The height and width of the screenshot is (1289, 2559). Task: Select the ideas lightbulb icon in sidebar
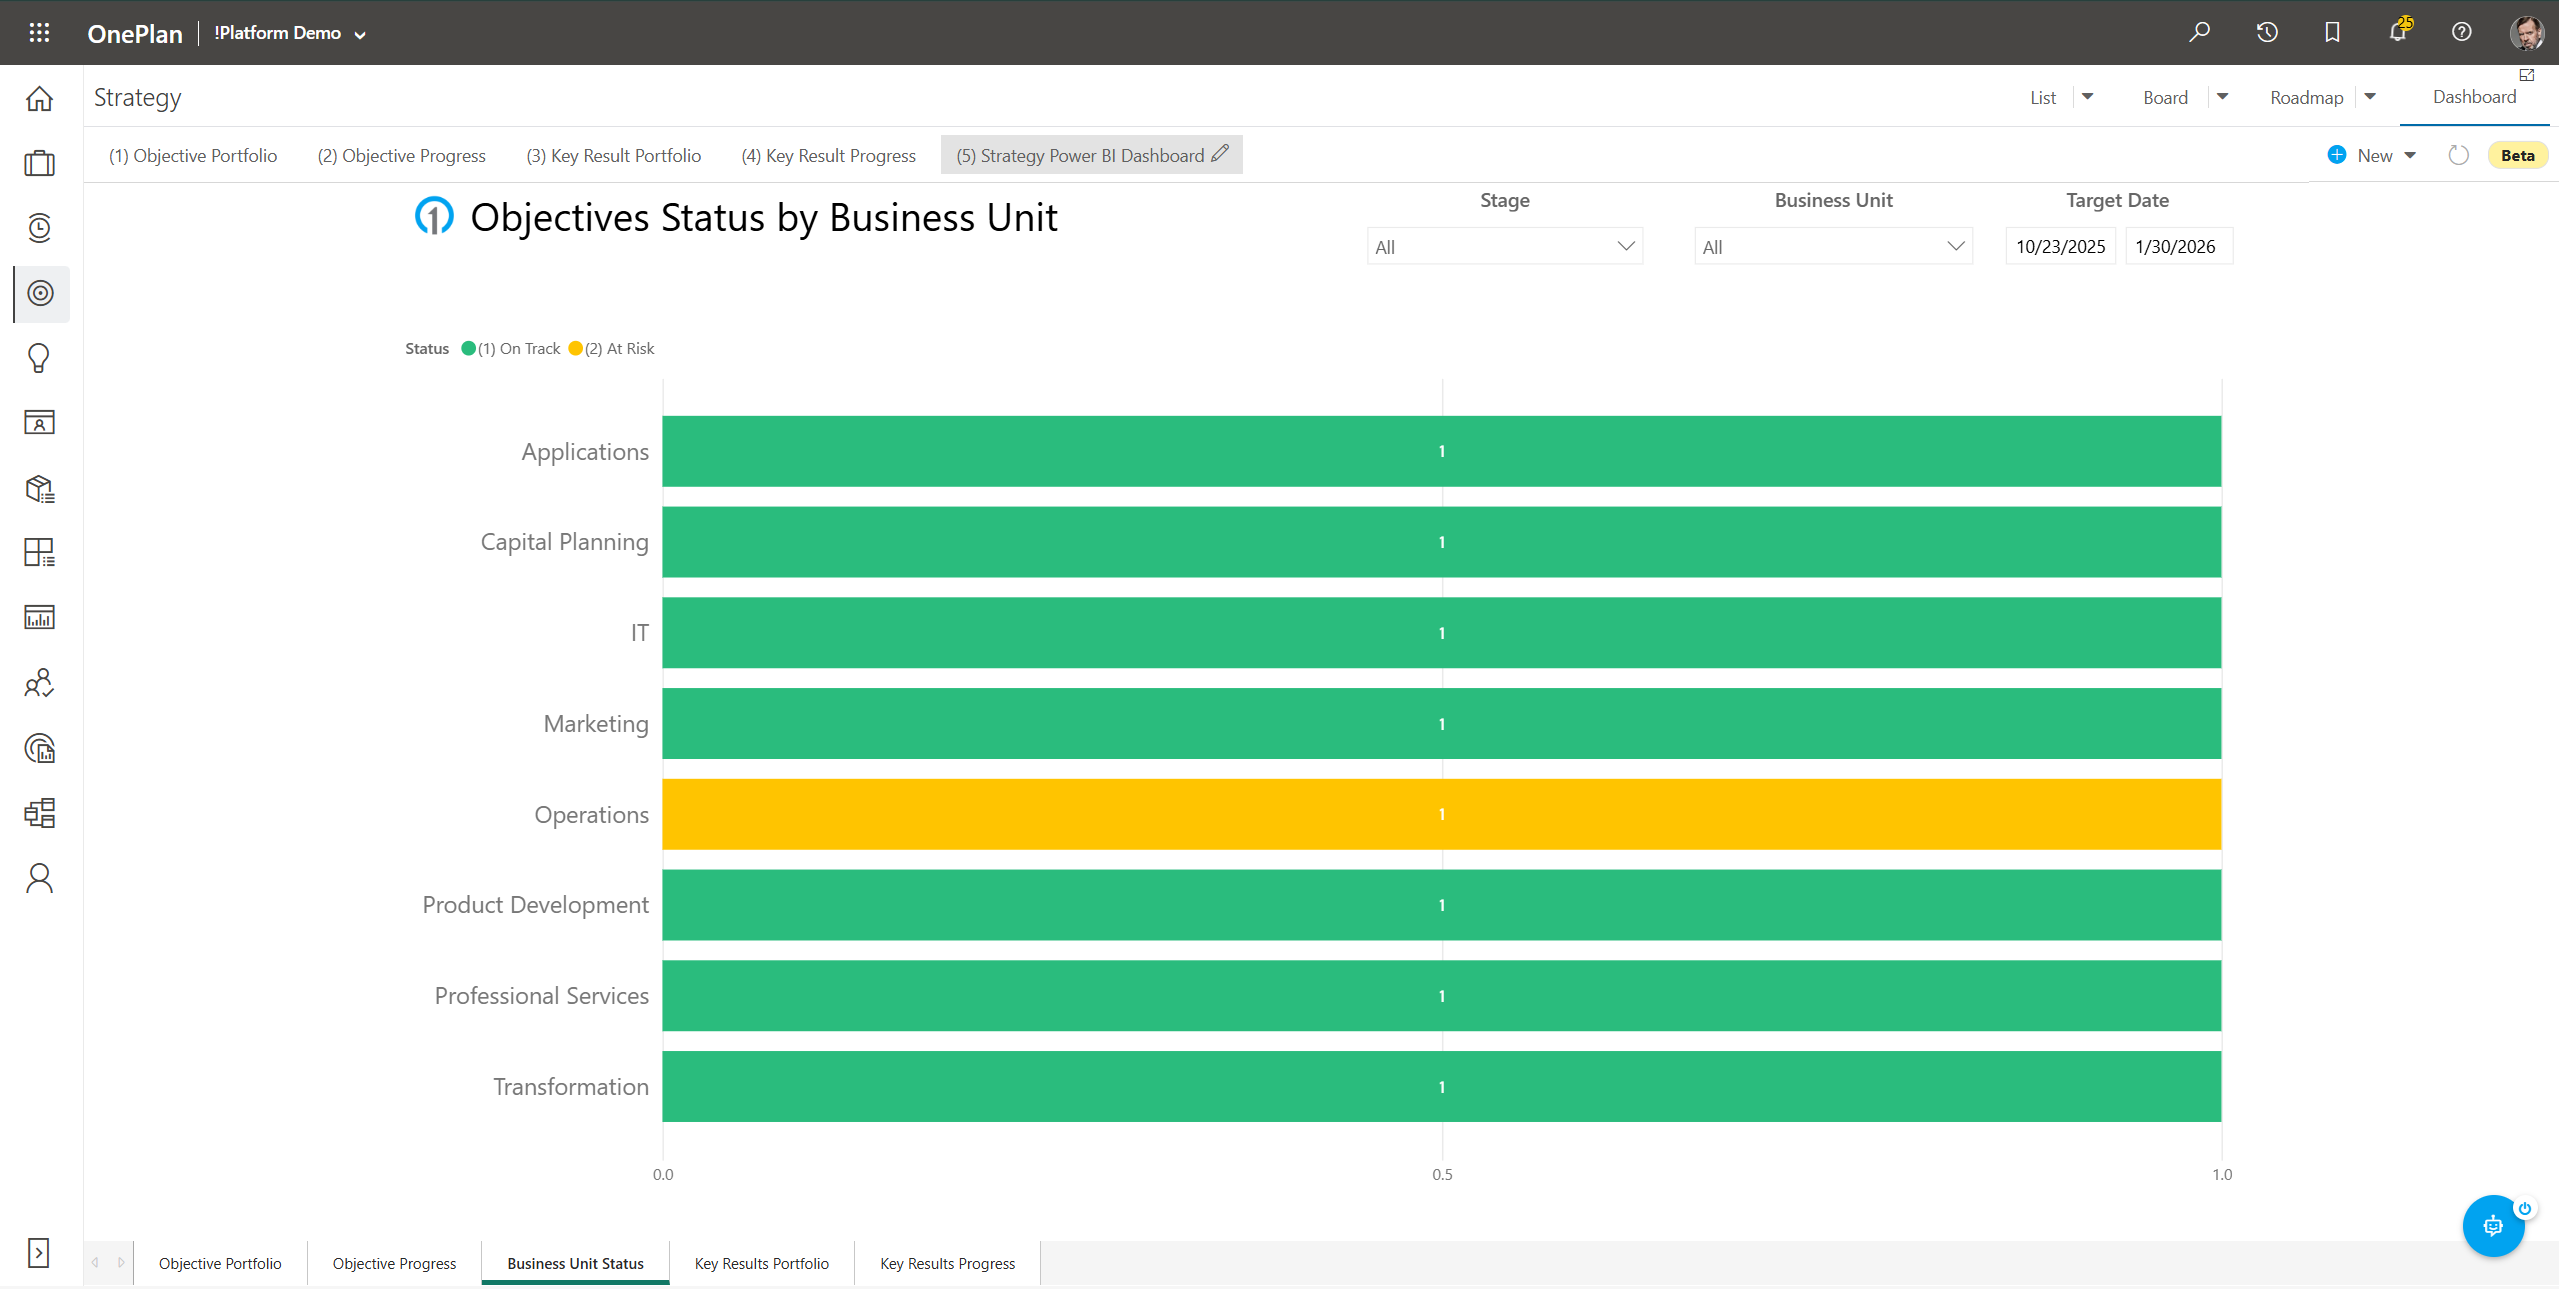(x=38, y=358)
